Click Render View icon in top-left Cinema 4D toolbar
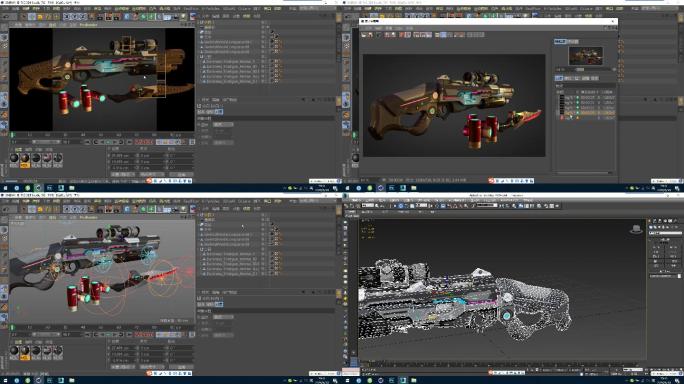This screenshot has height=384, width=684. (x=100, y=17)
